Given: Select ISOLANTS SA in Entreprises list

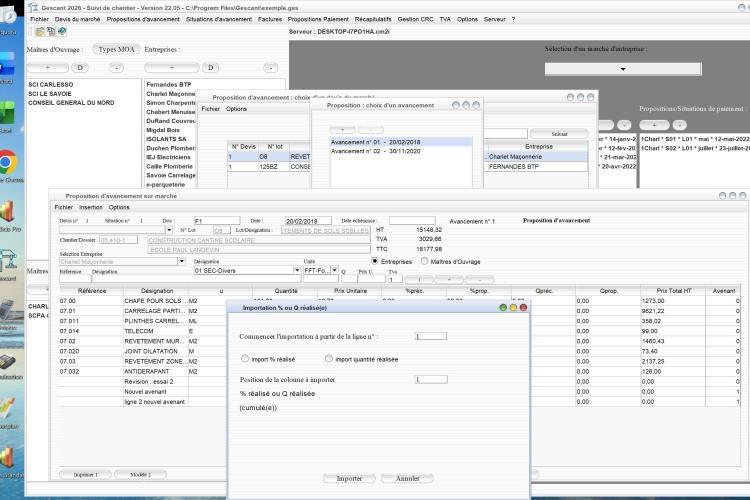Looking at the screenshot, I should point(166,139).
